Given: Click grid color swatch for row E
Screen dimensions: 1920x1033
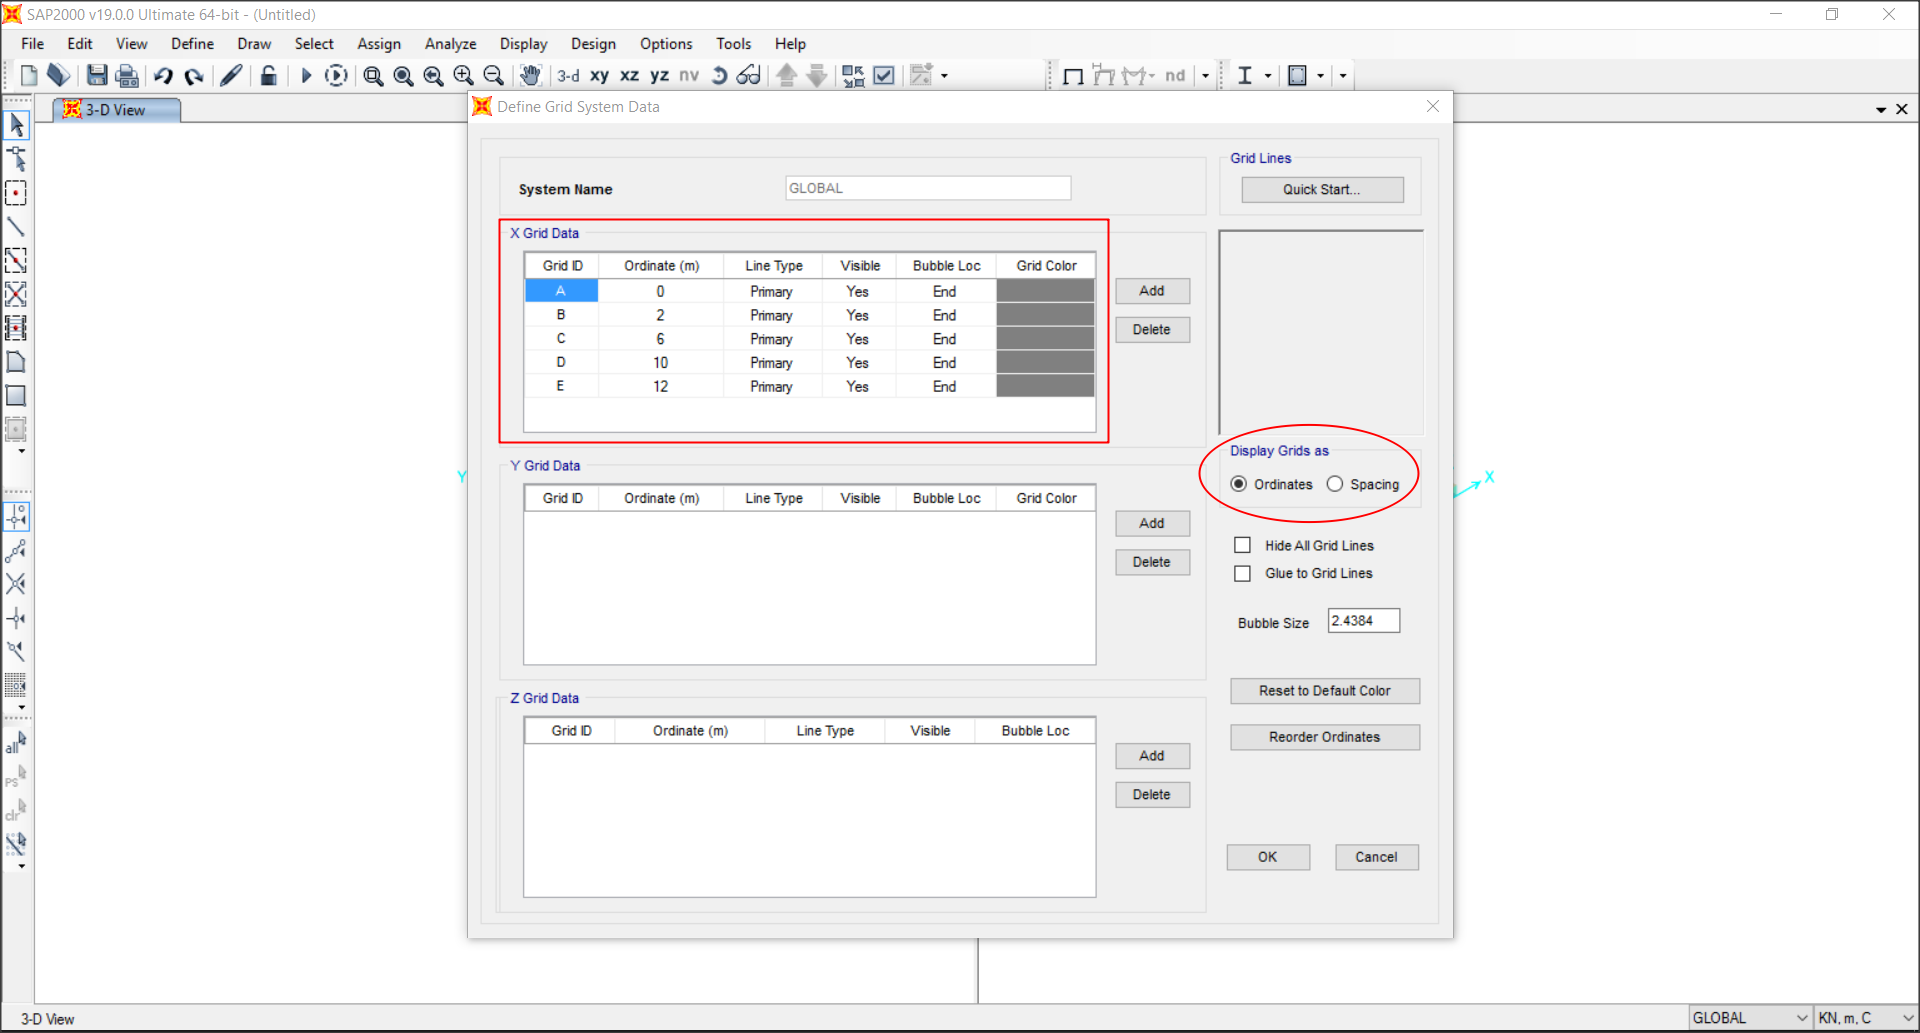Looking at the screenshot, I should point(1045,386).
